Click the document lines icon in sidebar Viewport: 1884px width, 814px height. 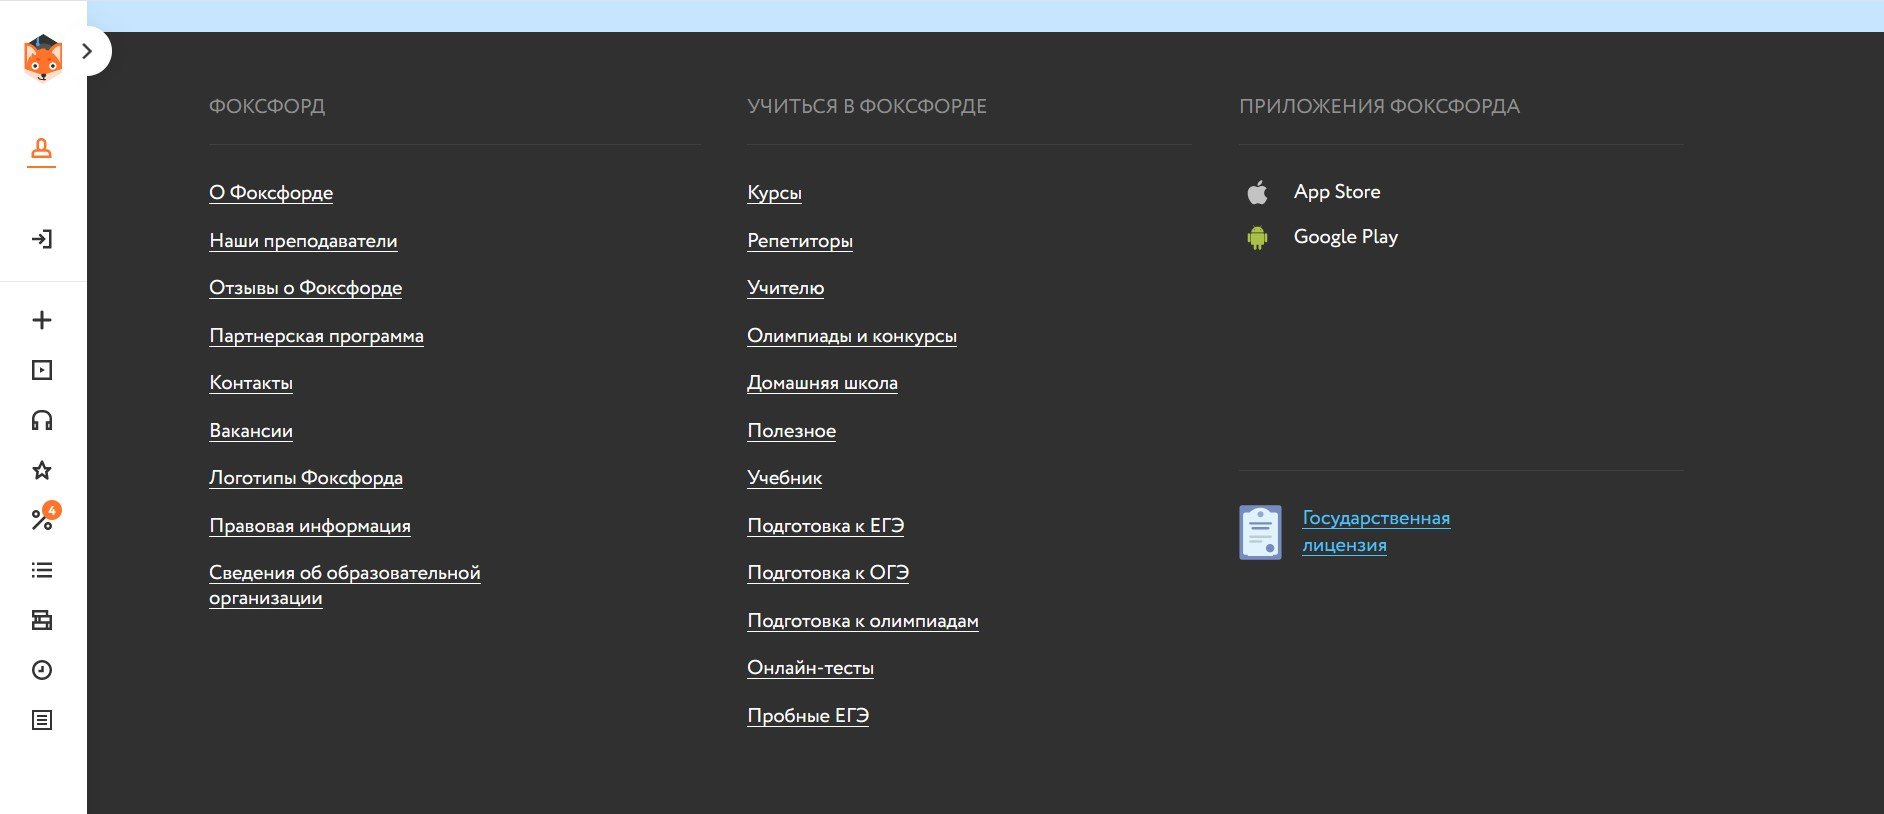(x=42, y=720)
